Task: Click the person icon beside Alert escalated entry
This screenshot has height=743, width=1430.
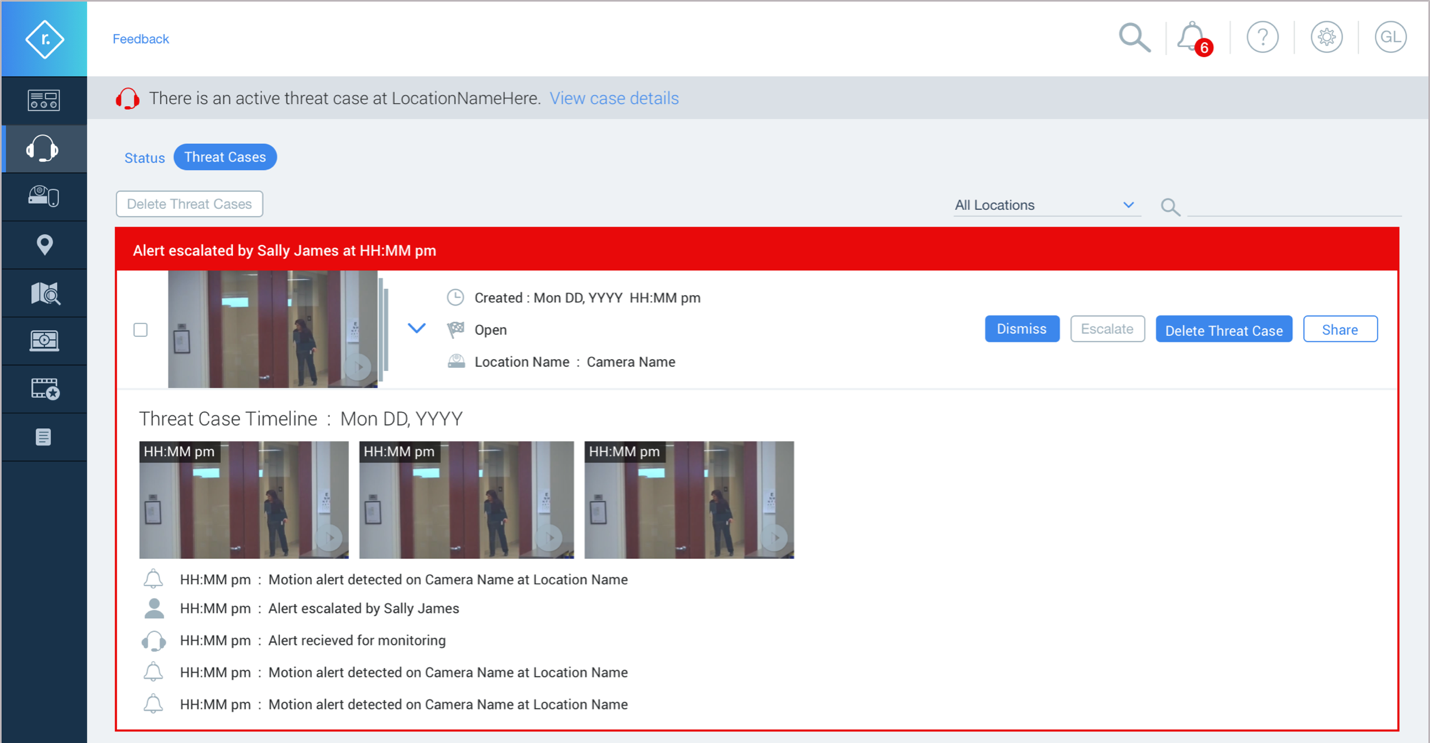Action: click(x=153, y=608)
